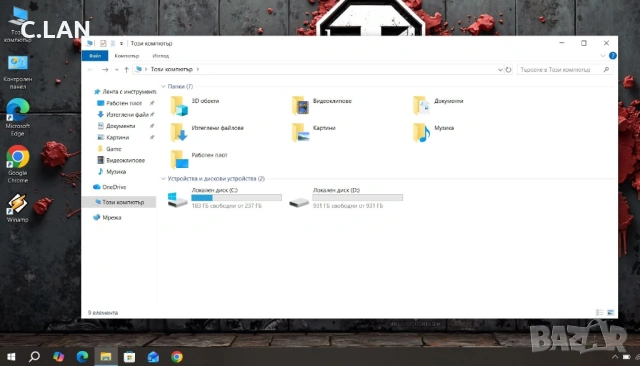Open the Компютър ribbon tab
Viewport: 640px width, 366px height.
[127, 56]
